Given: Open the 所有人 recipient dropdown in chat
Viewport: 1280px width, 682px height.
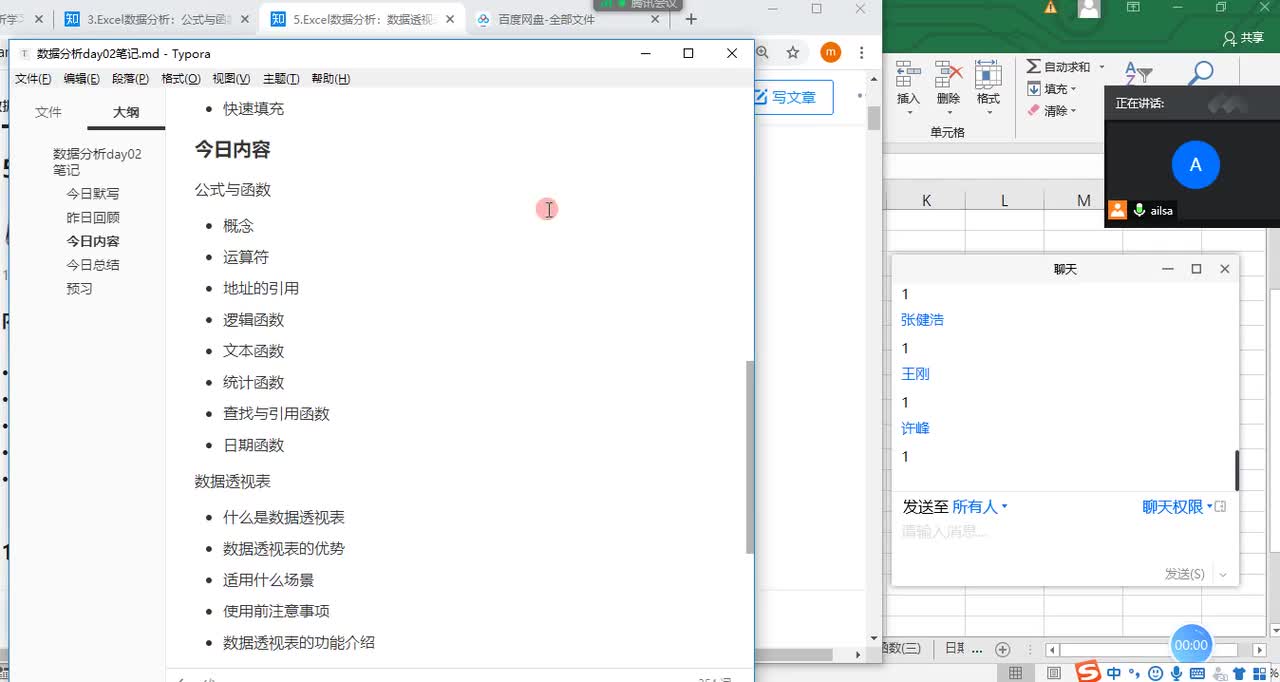Looking at the screenshot, I should click(980, 507).
